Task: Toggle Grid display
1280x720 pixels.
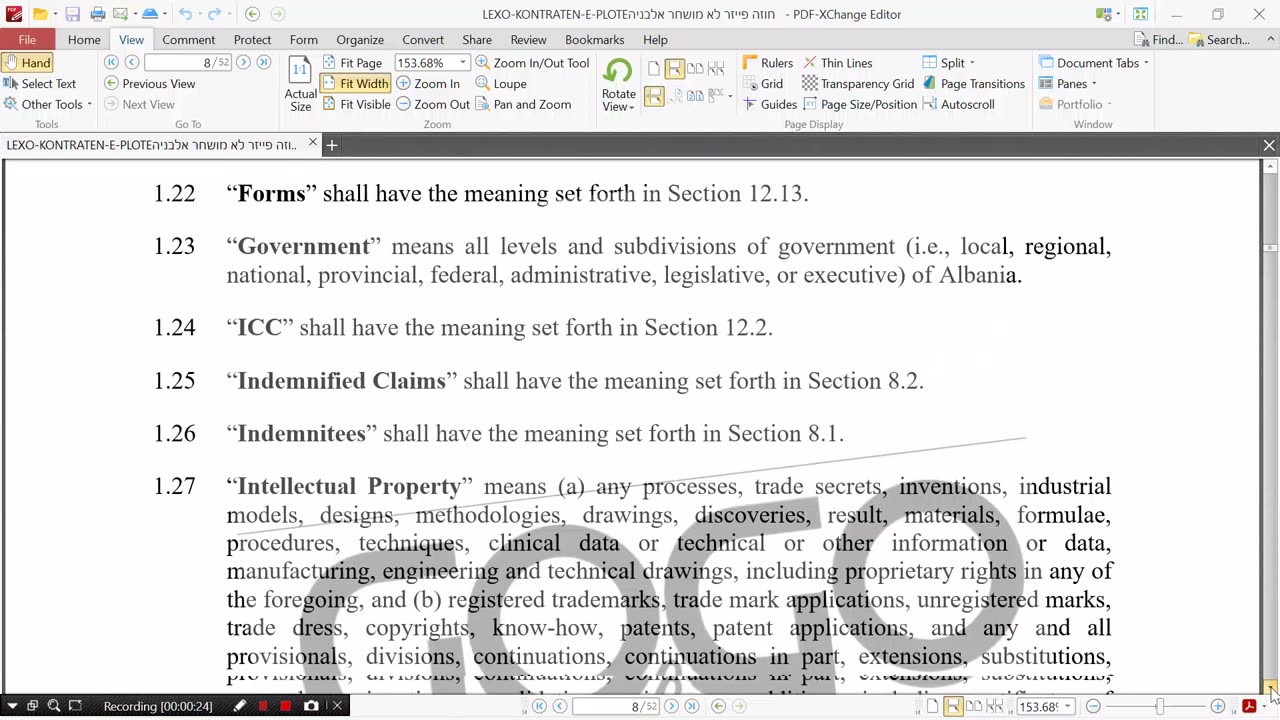Action: click(x=763, y=84)
